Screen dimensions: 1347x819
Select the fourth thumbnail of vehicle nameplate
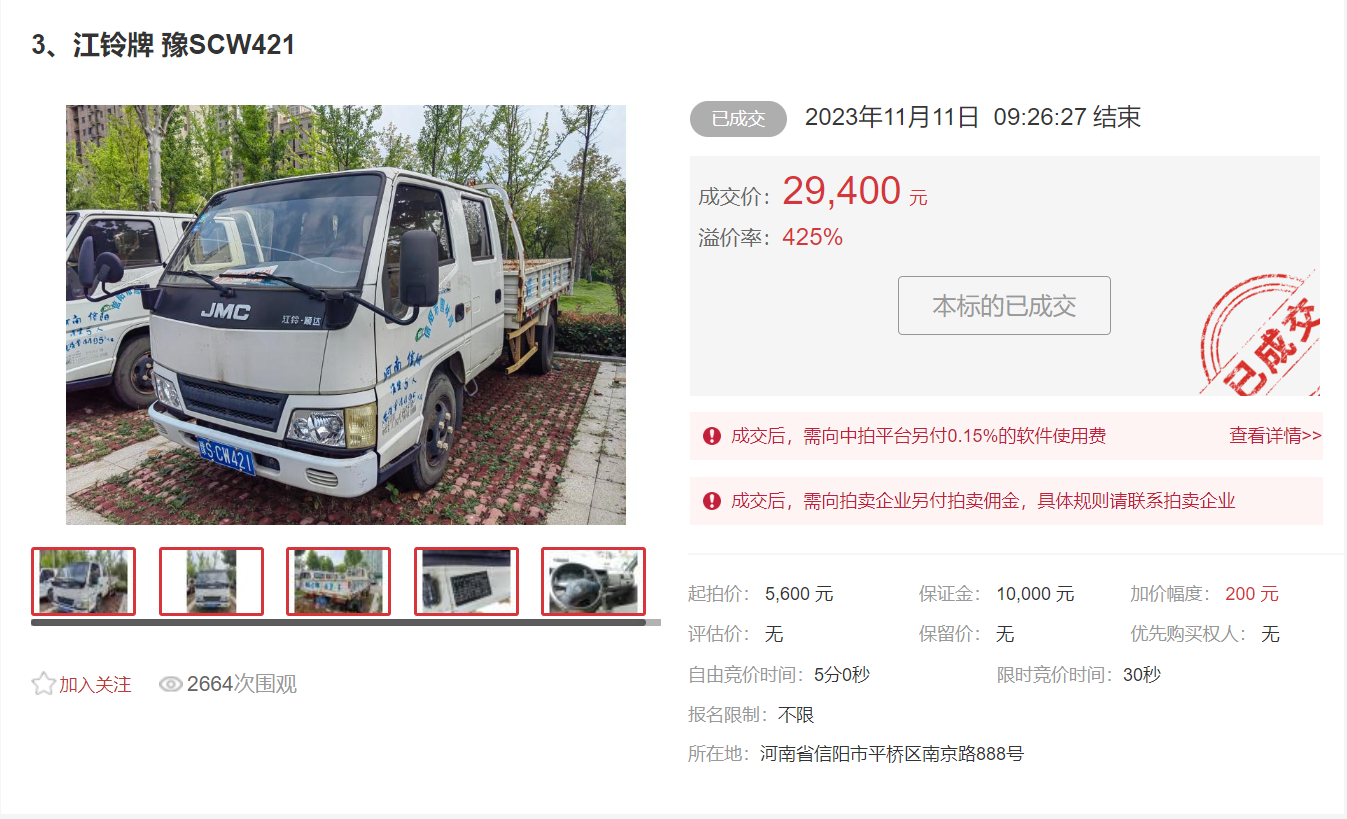pos(466,581)
